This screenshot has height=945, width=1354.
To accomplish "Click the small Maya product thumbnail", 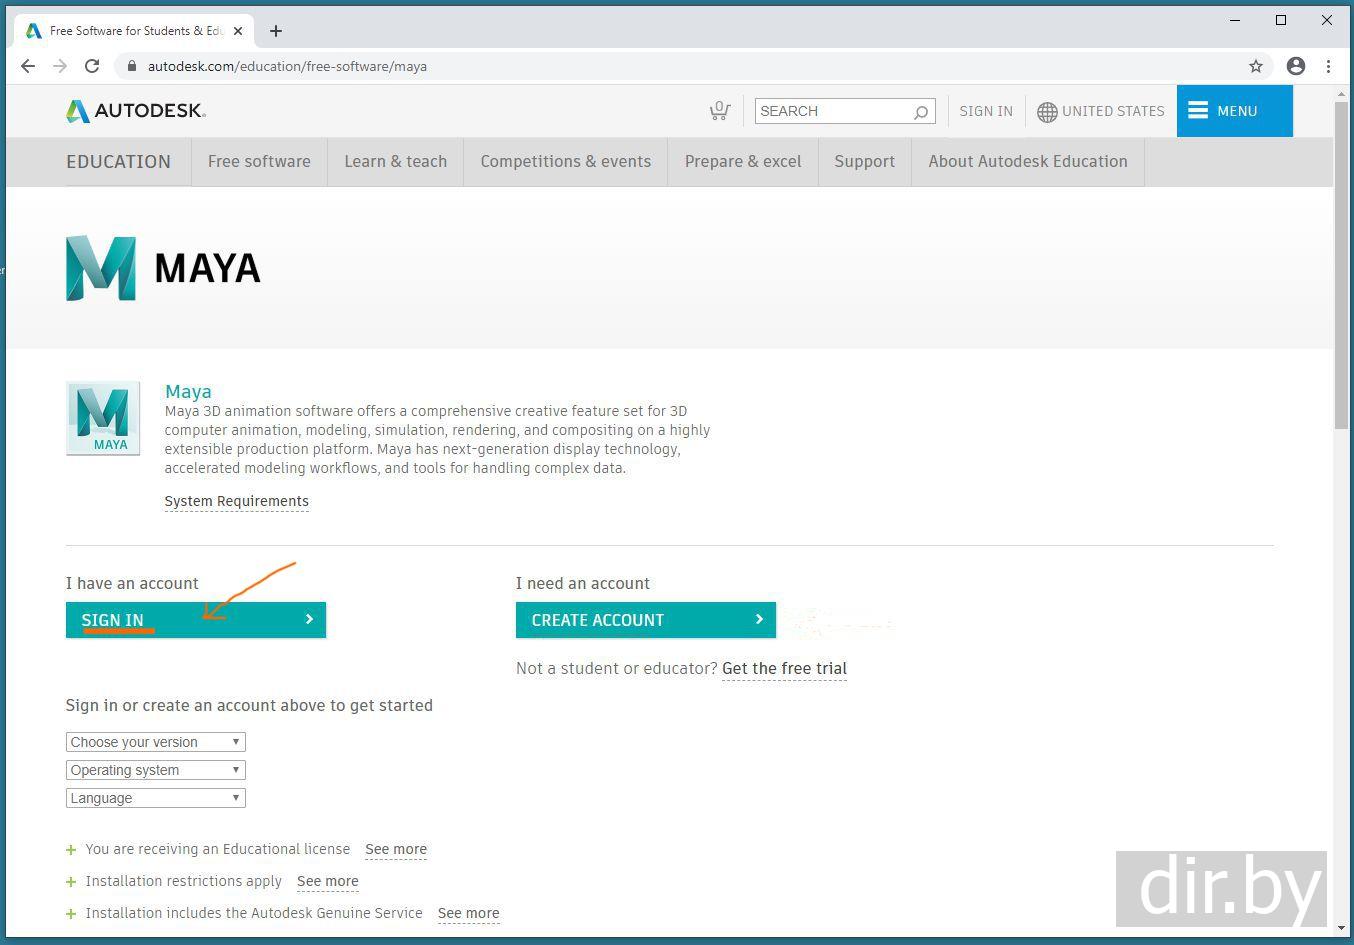I will (103, 418).
